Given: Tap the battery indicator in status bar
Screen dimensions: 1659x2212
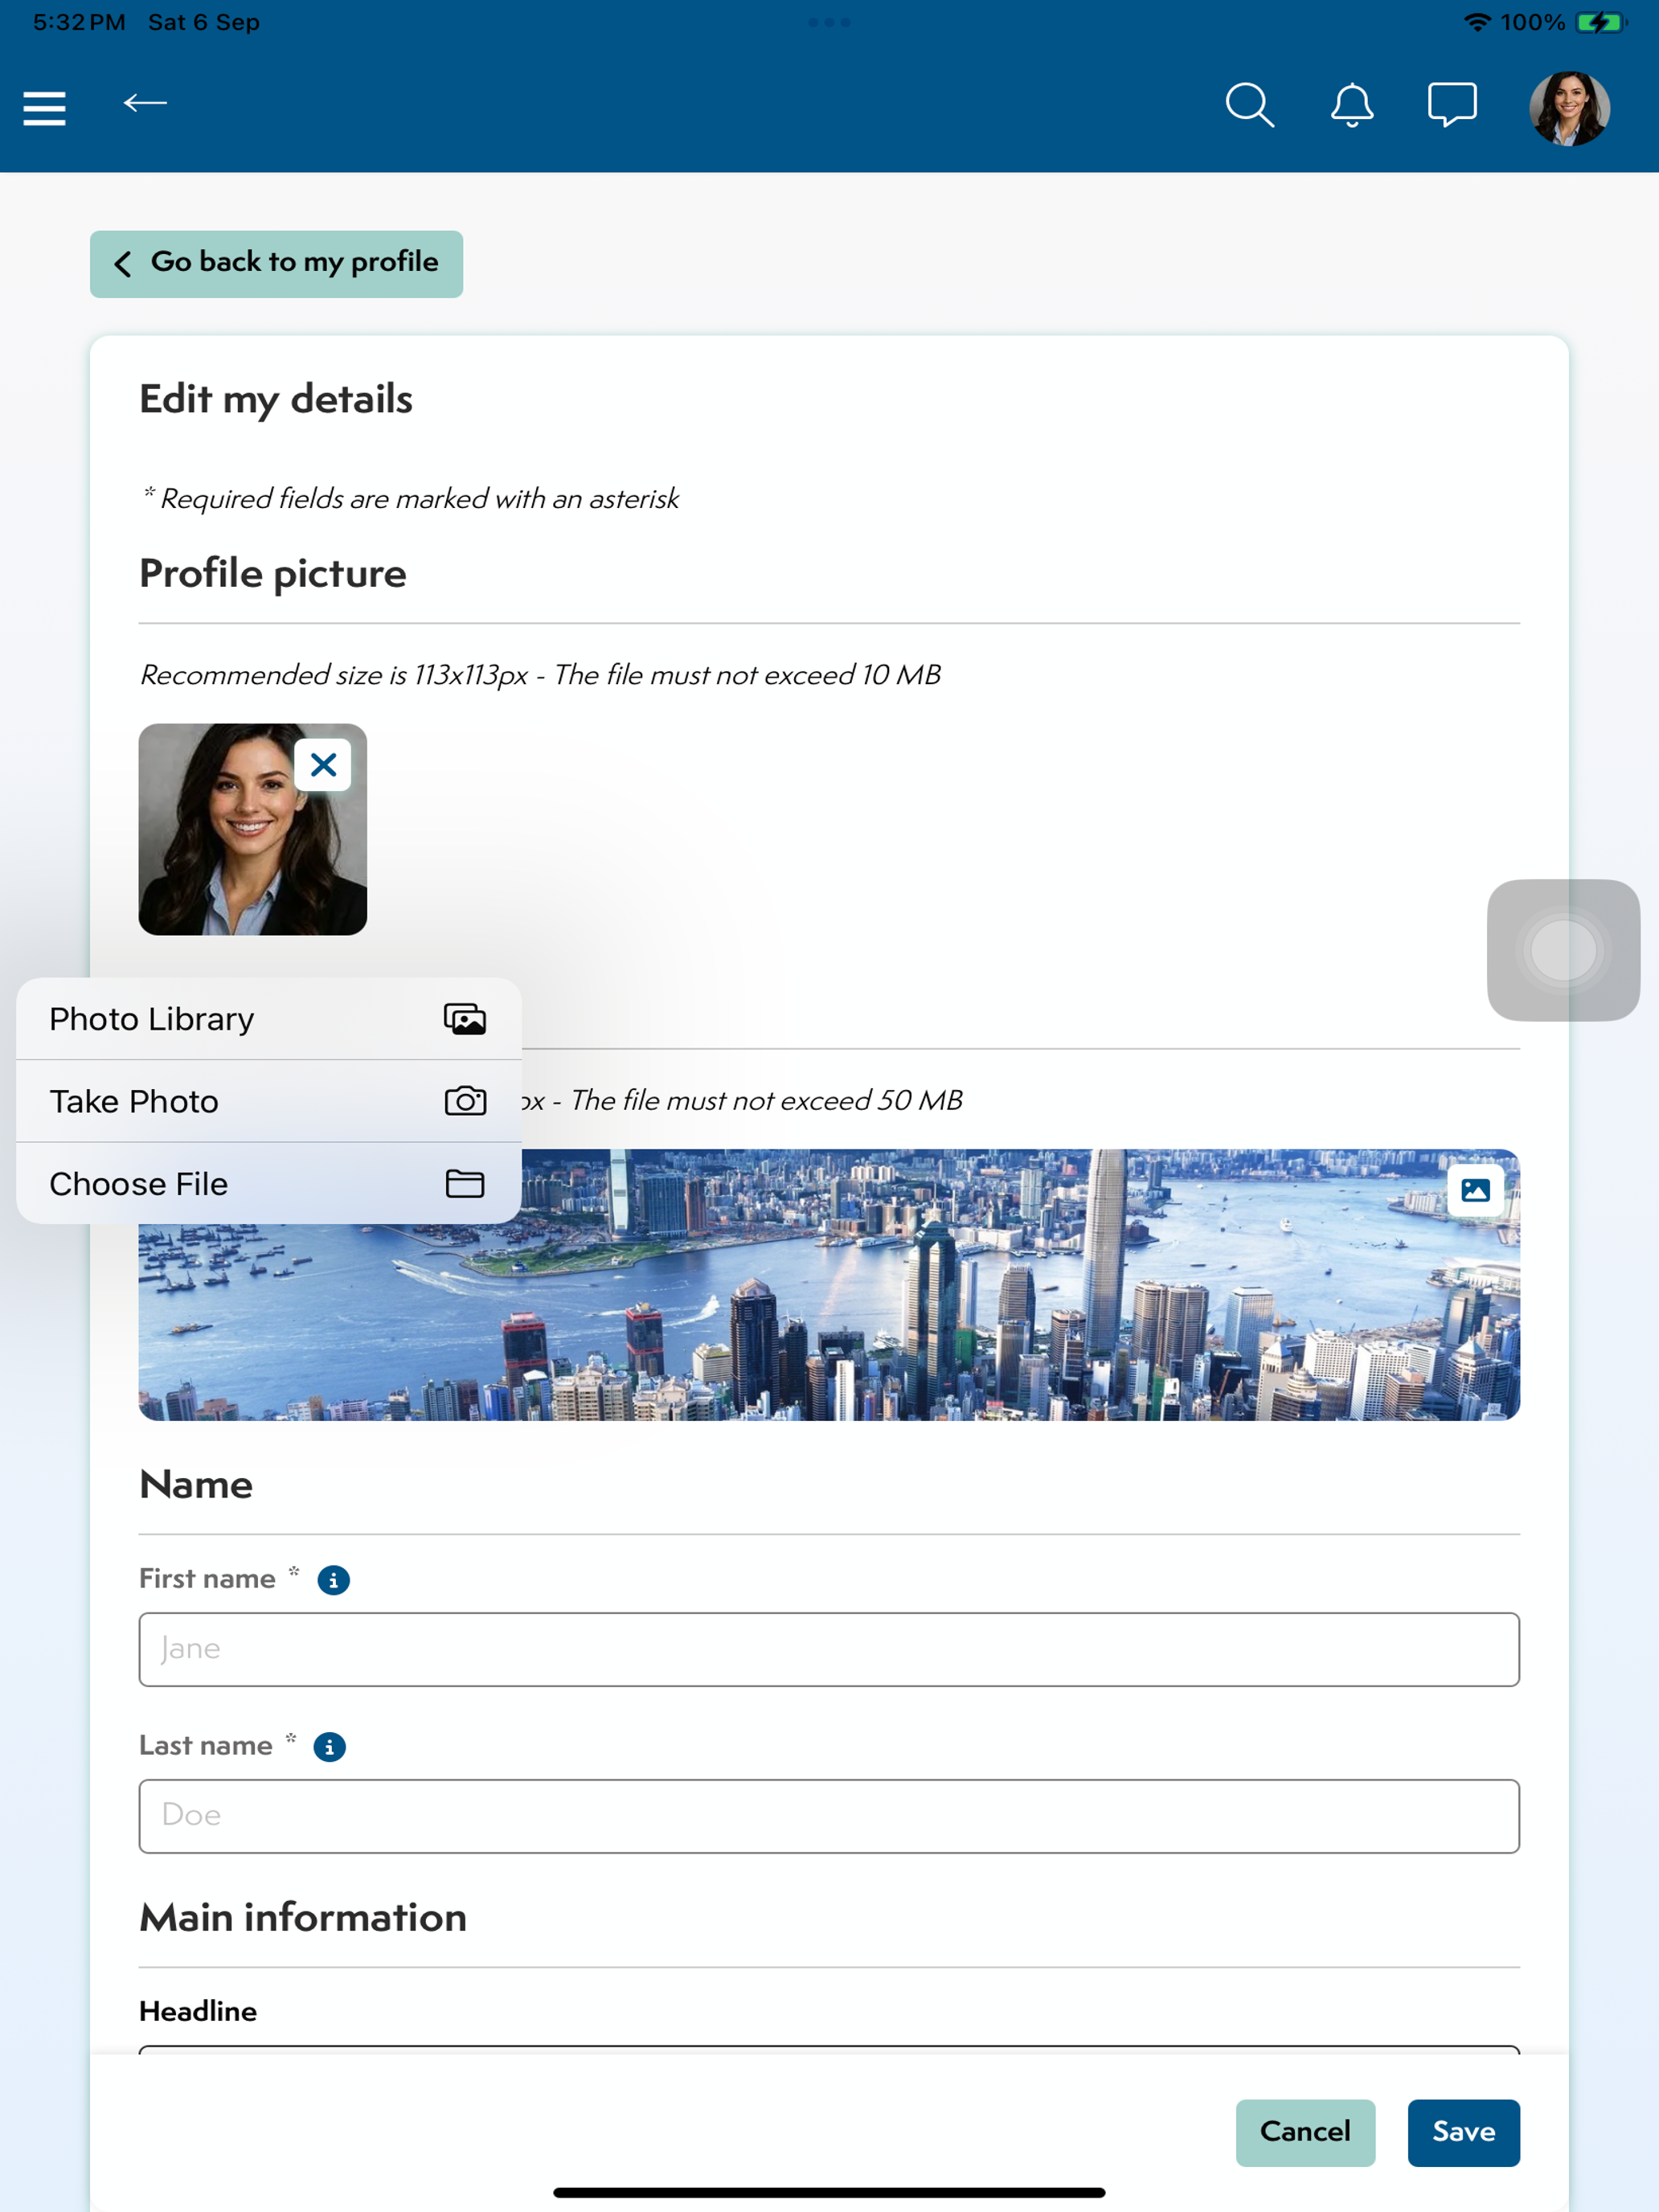Looking at the screenshot, I should 1600,22.
